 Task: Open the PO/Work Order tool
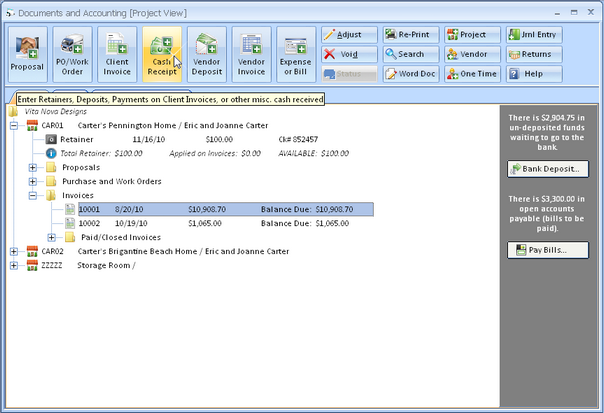72,54
